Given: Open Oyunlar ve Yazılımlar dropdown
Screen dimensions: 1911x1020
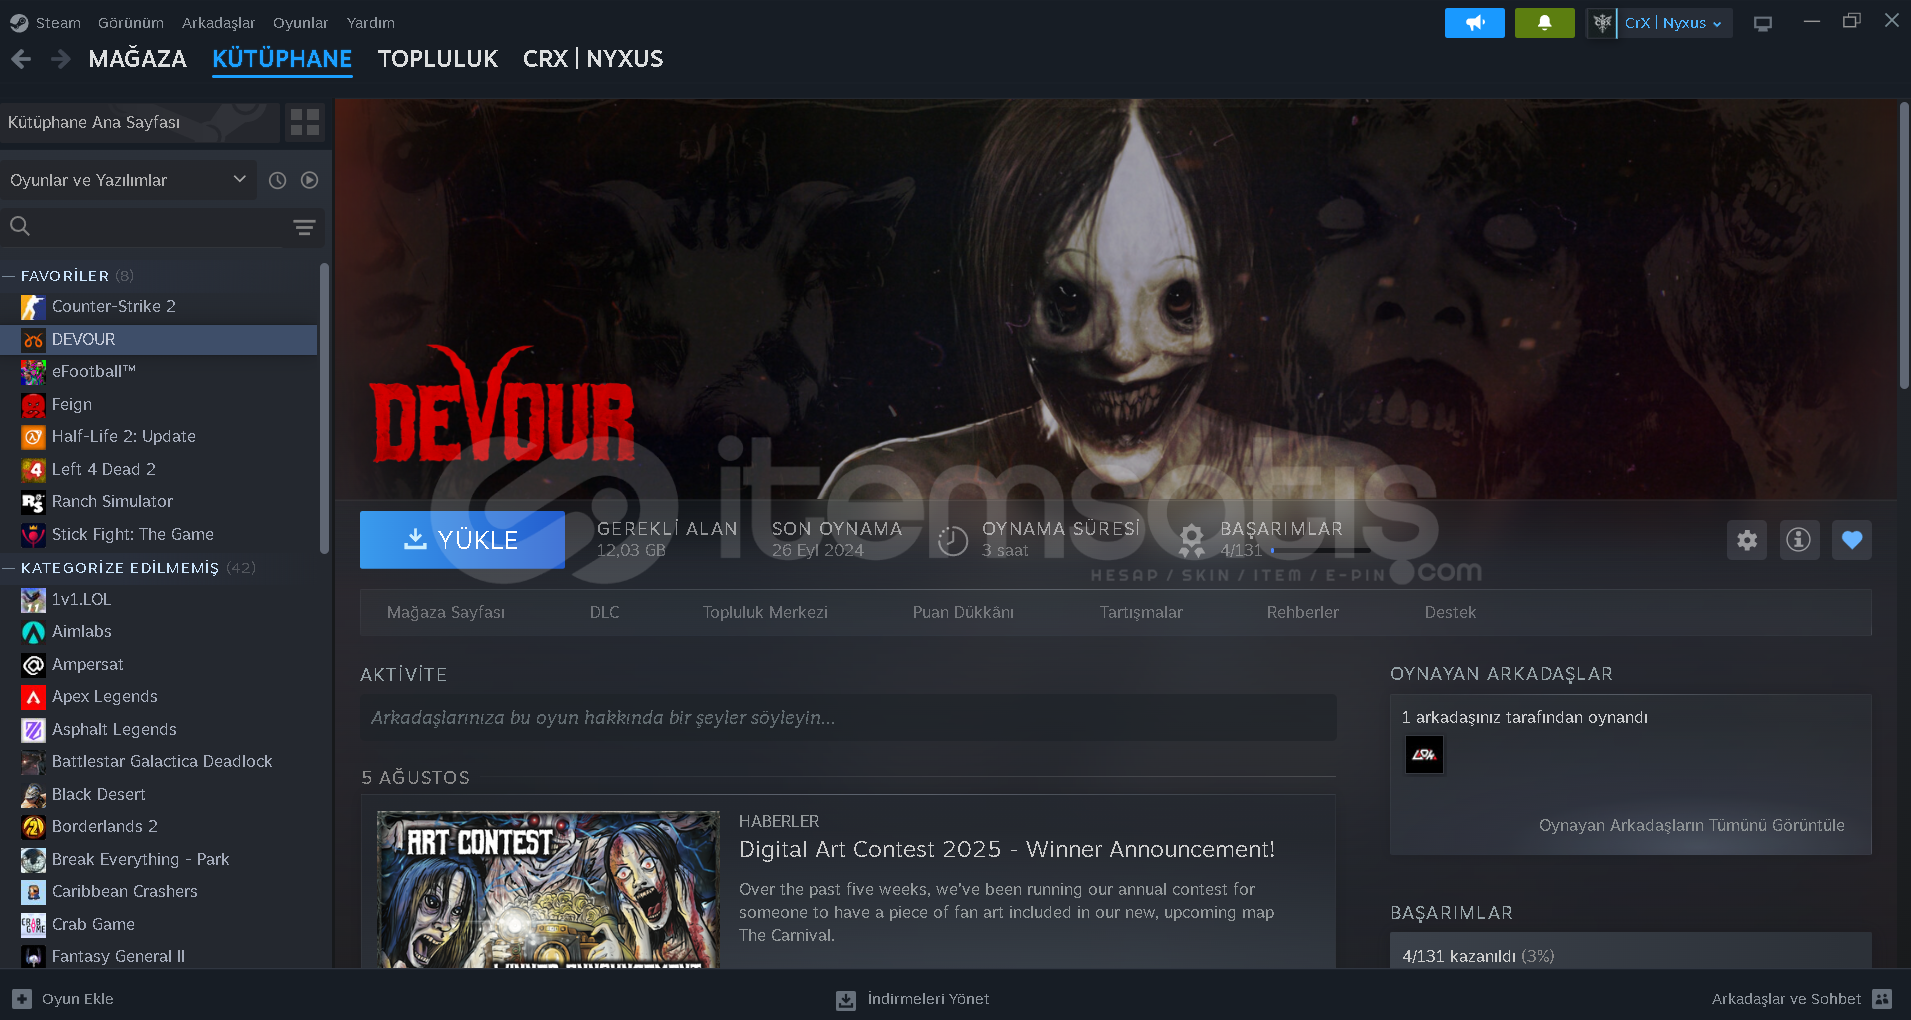Looking at the screenshot, I should click(x=128, y=180).
